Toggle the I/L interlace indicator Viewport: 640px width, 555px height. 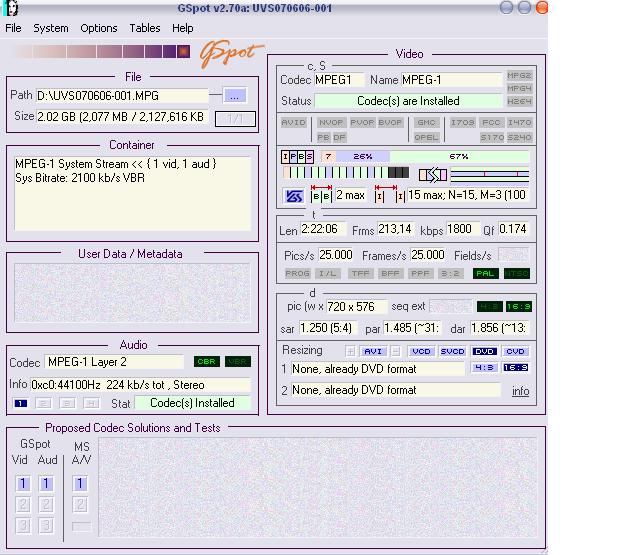point(327,273)
